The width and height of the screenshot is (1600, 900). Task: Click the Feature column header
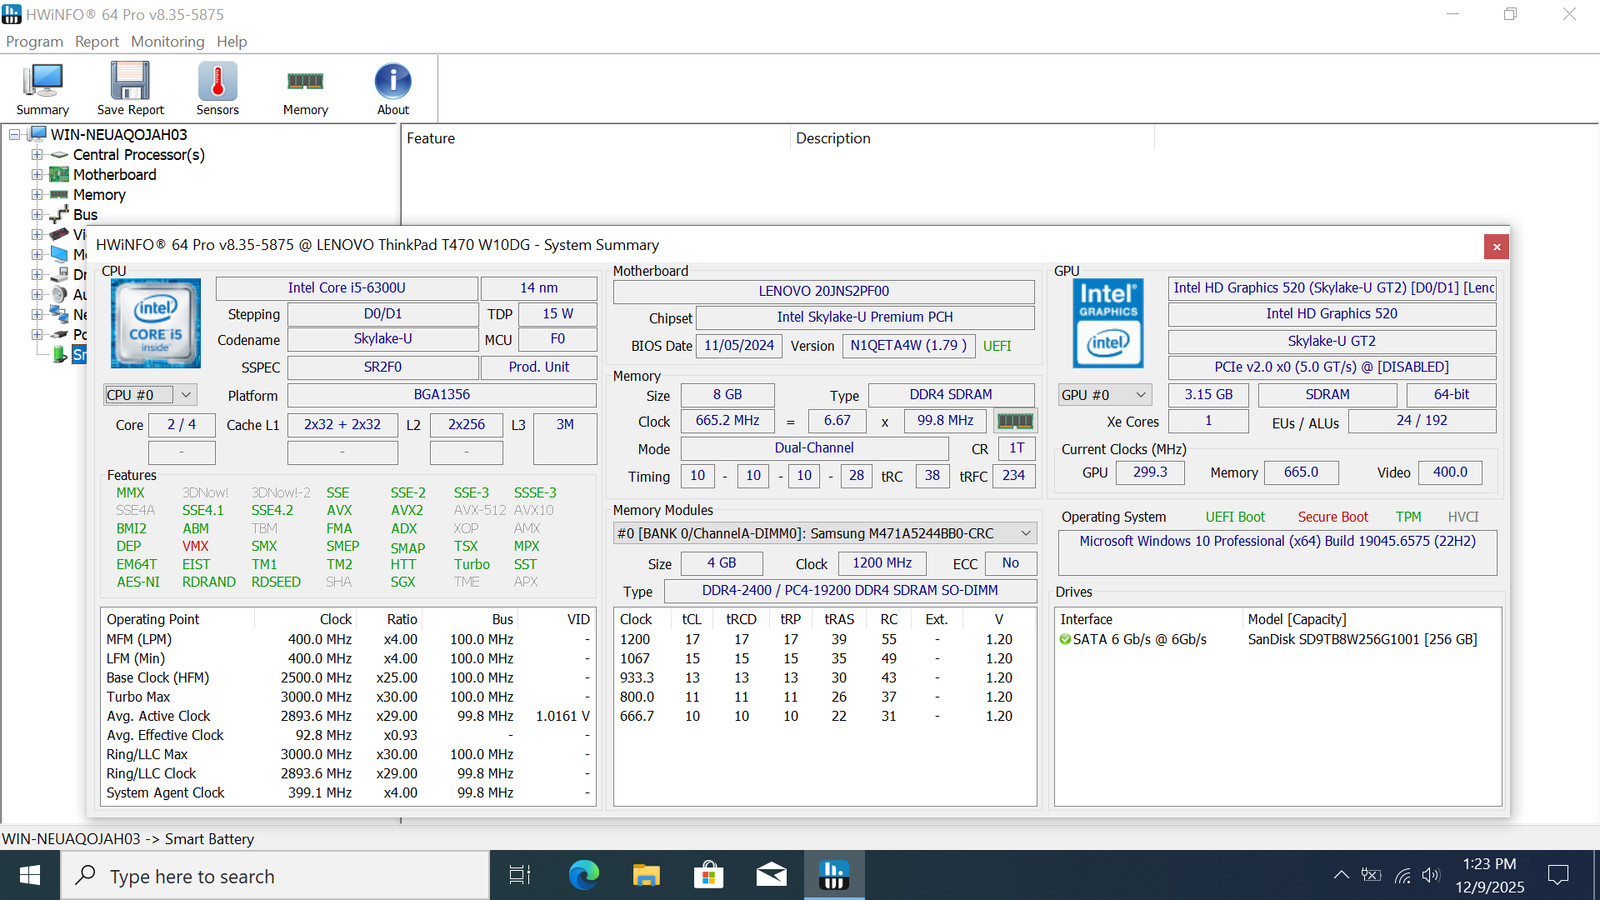pyautogui.click(x=596, y=138)
